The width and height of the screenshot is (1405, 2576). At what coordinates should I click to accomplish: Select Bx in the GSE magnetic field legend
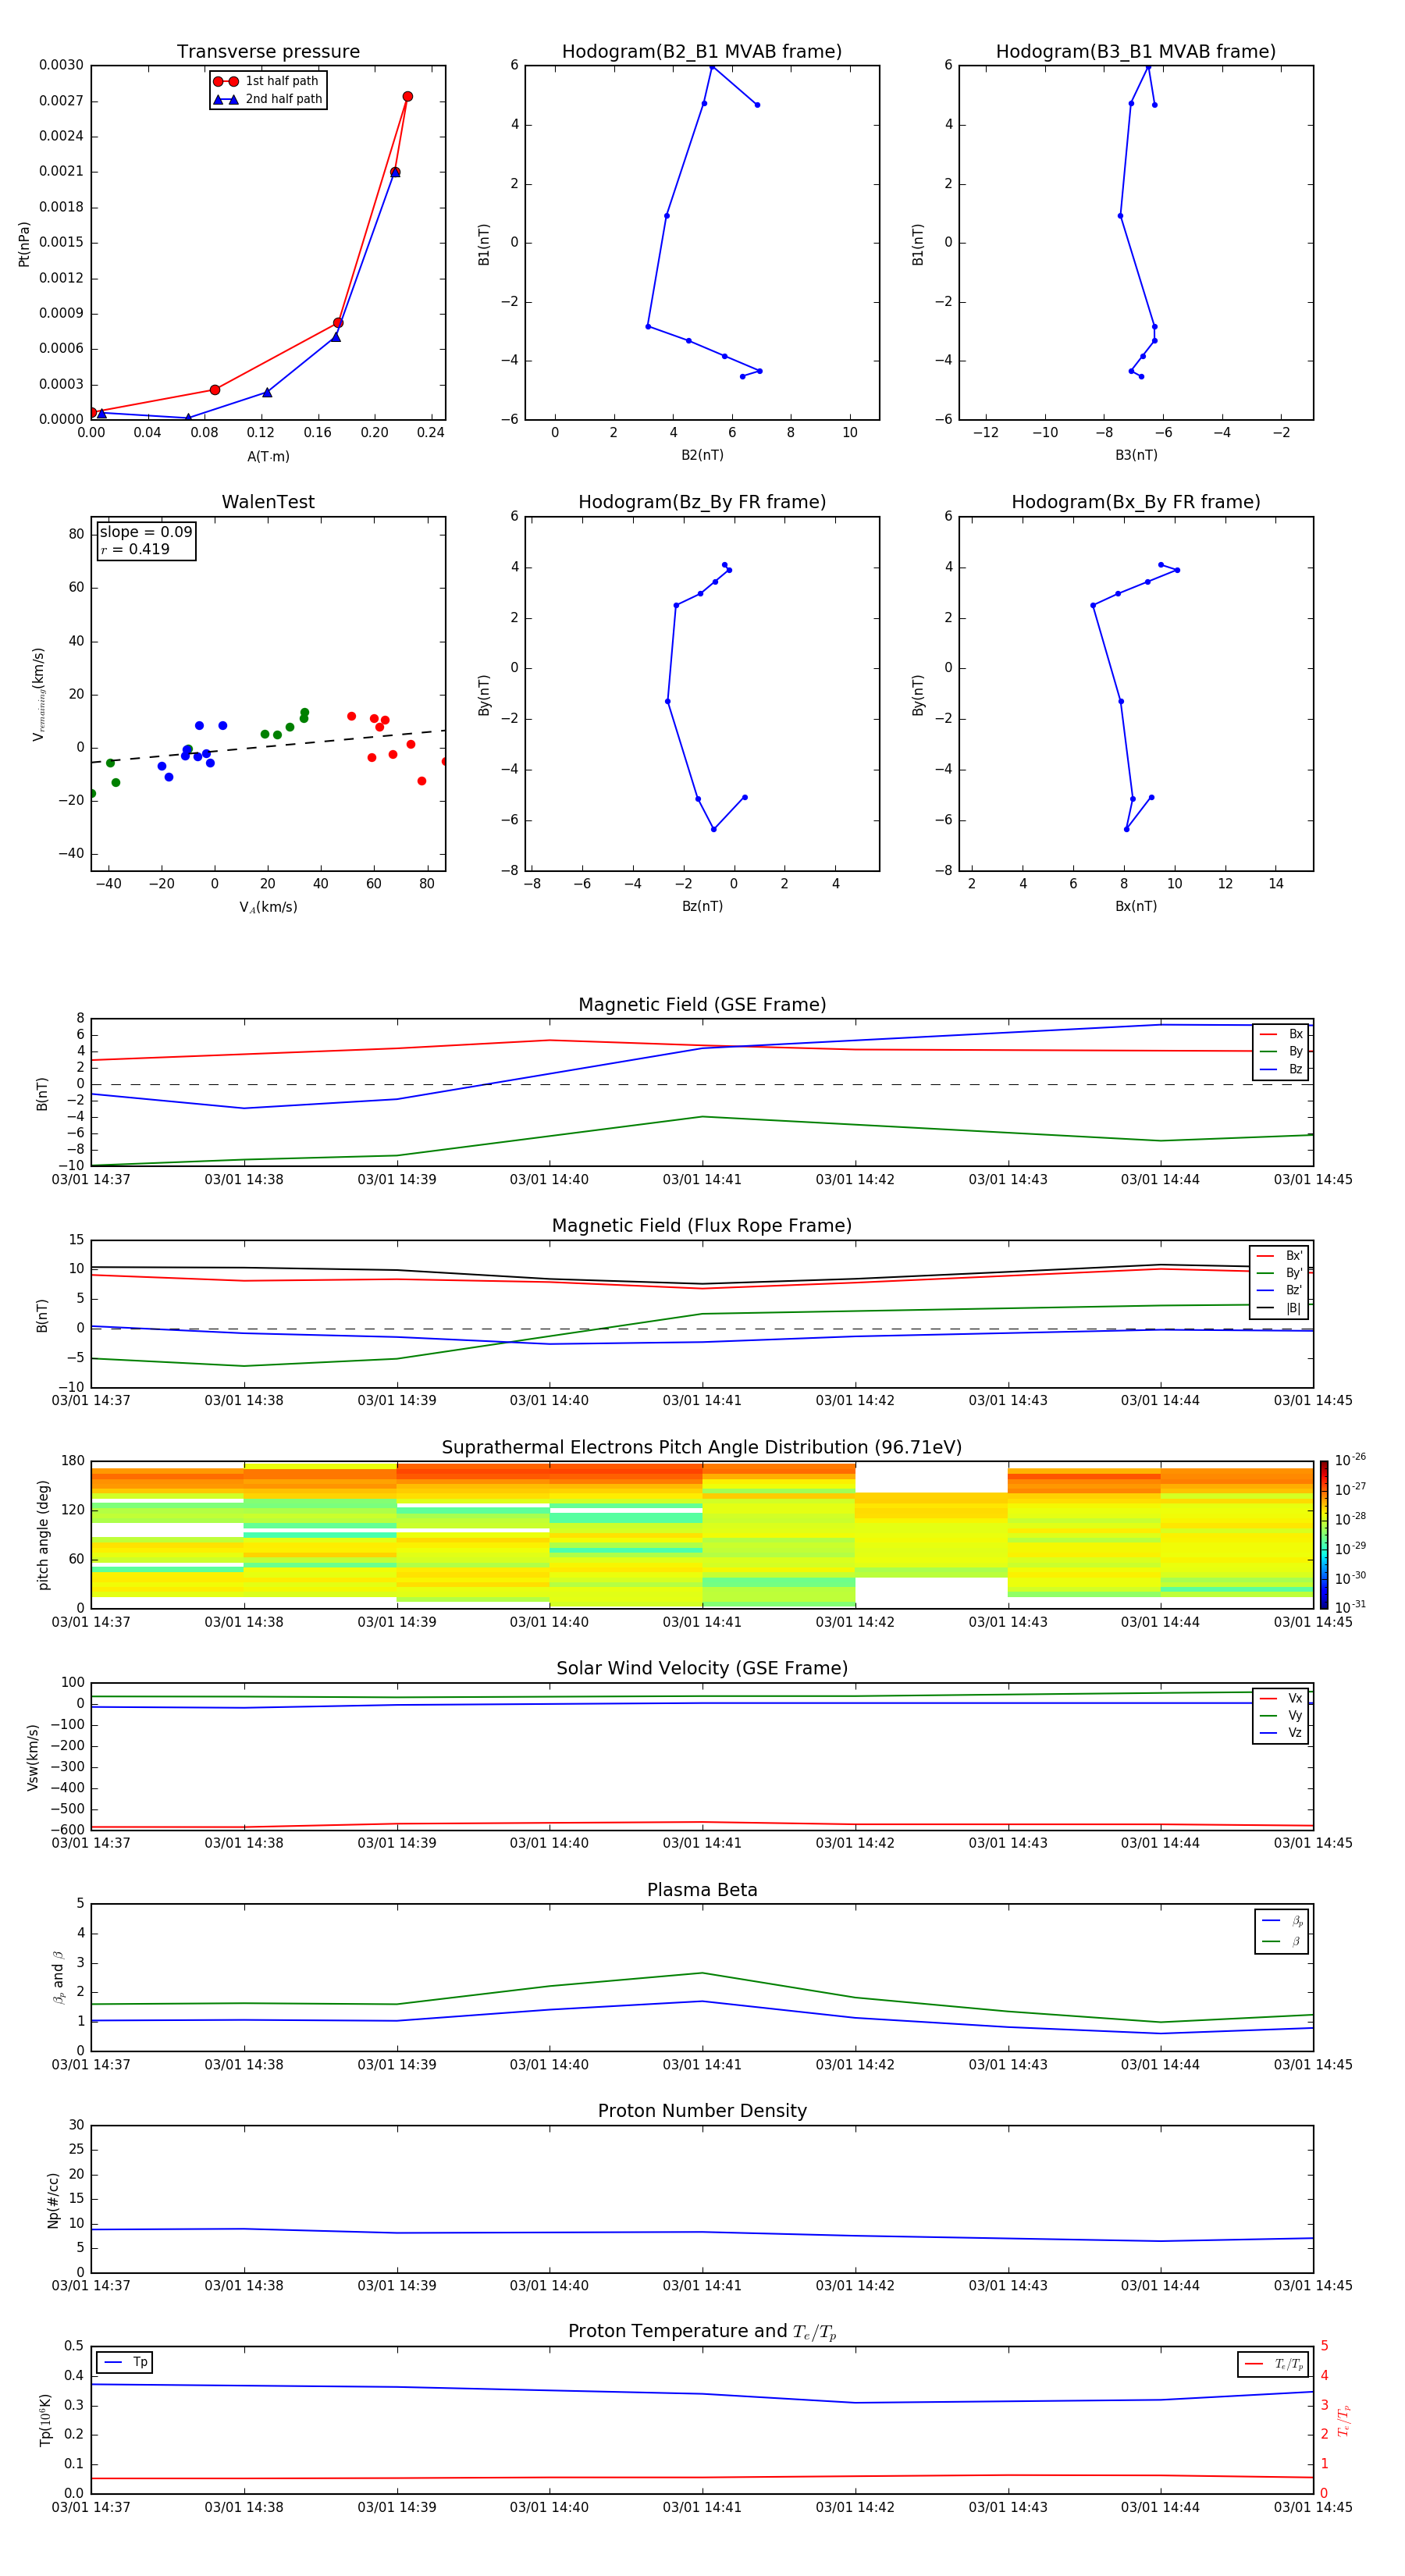pyautogui.click(x=1281, y=1034)
